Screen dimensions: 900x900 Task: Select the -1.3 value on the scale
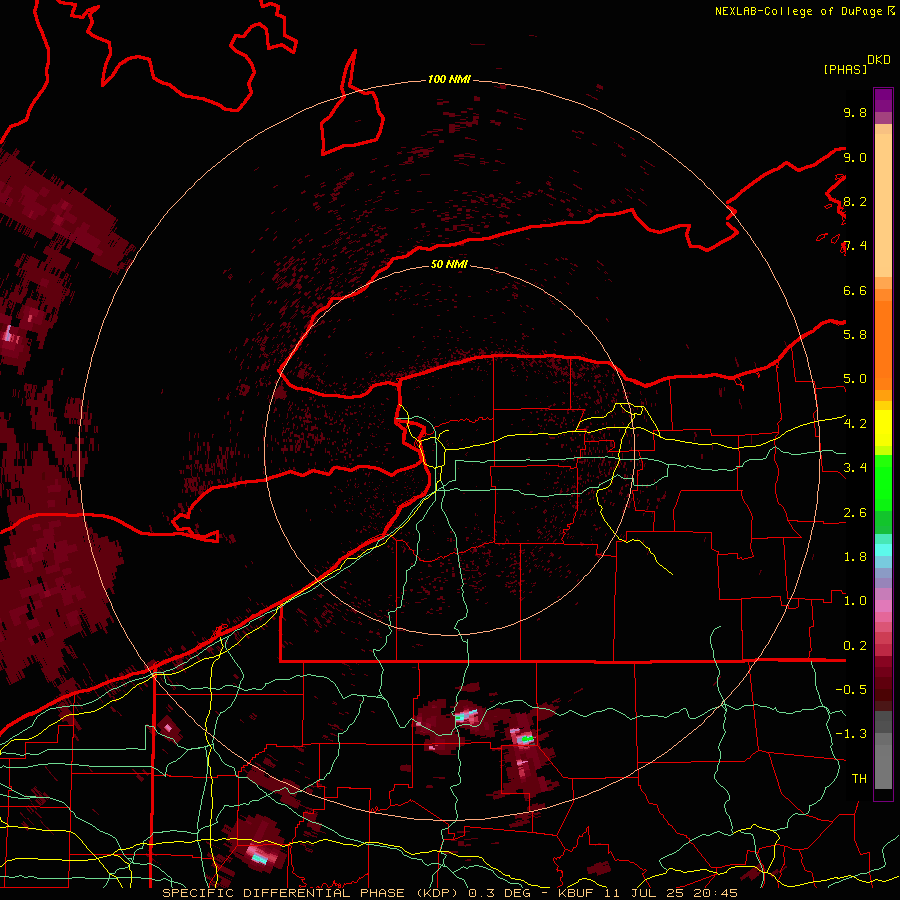[851, 734]
